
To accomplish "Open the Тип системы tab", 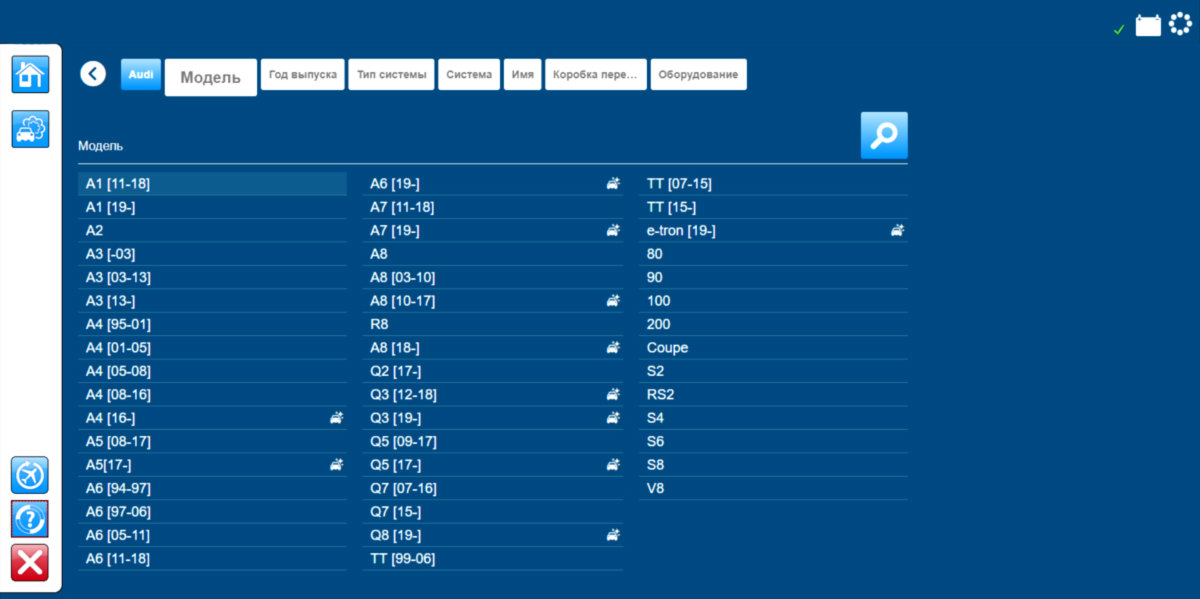I will (x=391, y=75).
